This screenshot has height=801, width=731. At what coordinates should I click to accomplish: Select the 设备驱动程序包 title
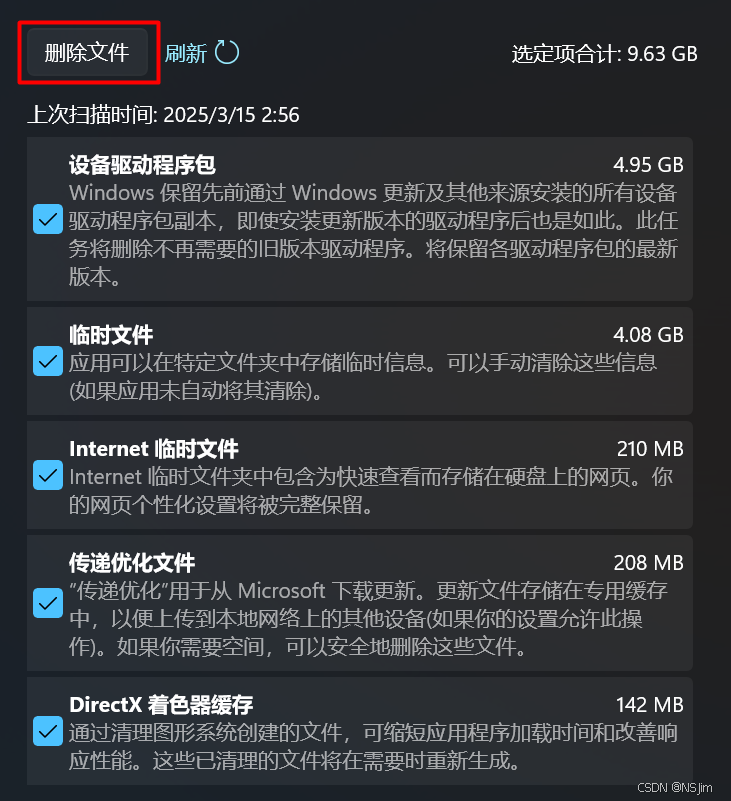(x=143, y=165)
